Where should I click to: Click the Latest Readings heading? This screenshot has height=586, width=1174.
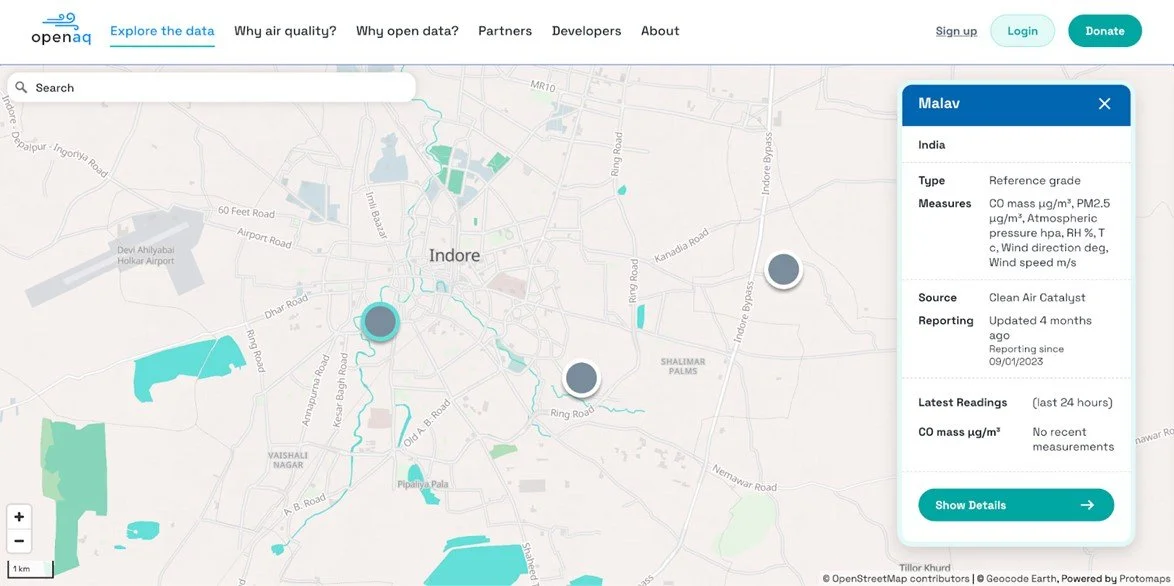coord(963,403)
